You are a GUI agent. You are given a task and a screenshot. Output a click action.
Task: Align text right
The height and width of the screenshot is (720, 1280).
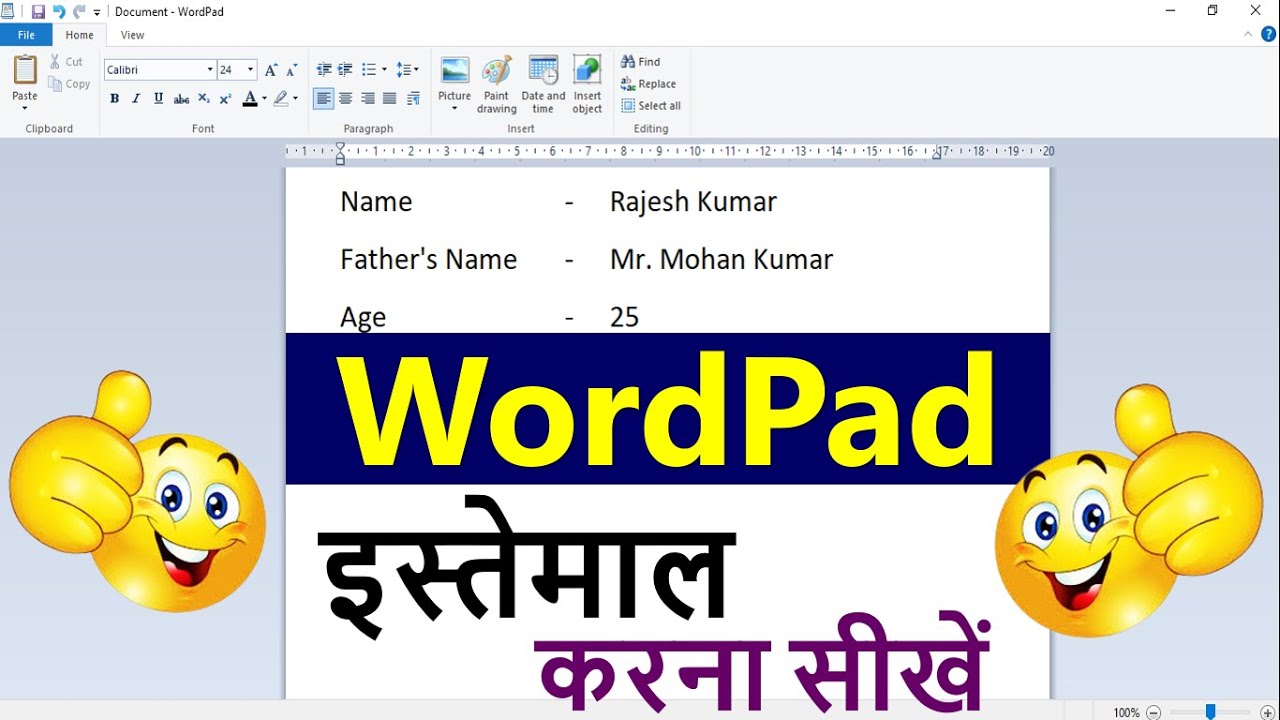point(367,98)
